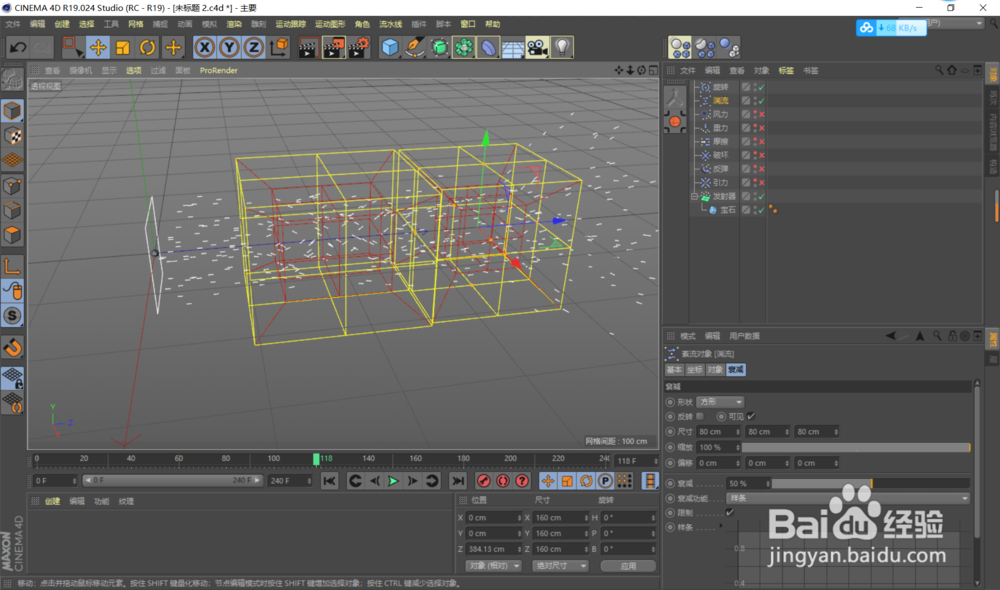This screenshot has width=1000, height=590.
Task: Click the 缩放 100% slider track
Action: click(x=855, y=447)
